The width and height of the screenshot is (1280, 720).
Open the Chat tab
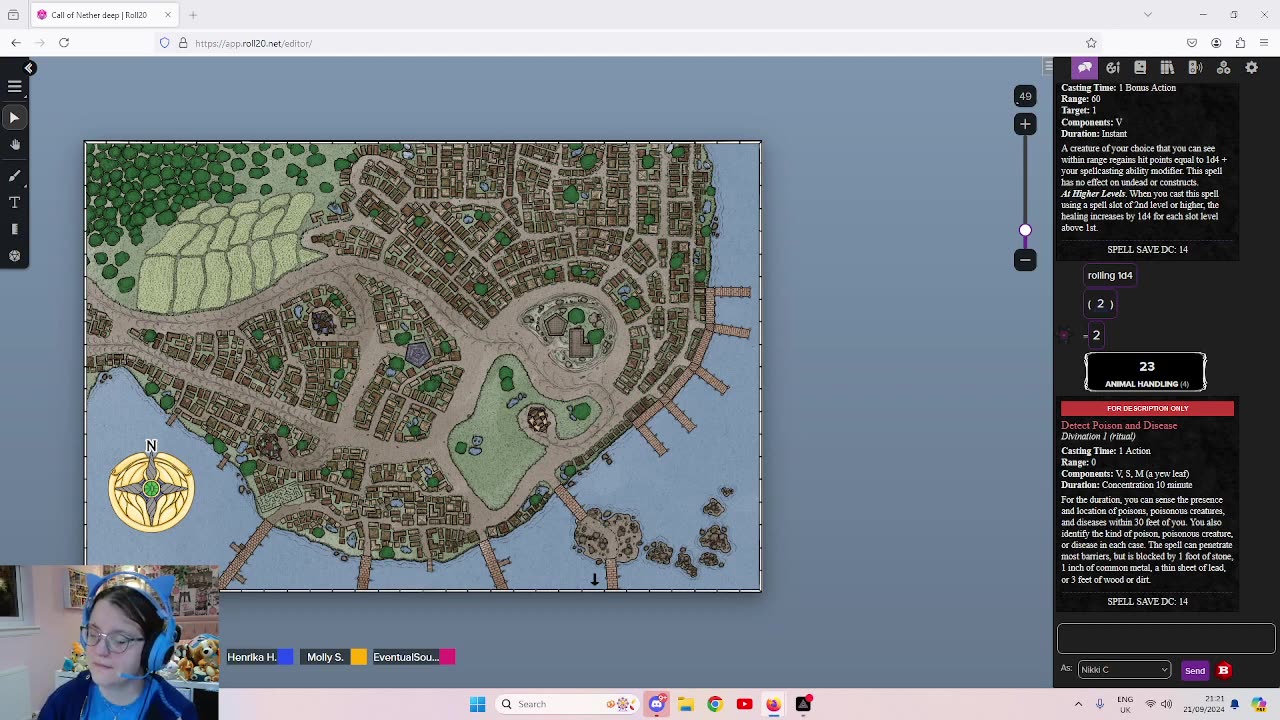[1085, 68]
